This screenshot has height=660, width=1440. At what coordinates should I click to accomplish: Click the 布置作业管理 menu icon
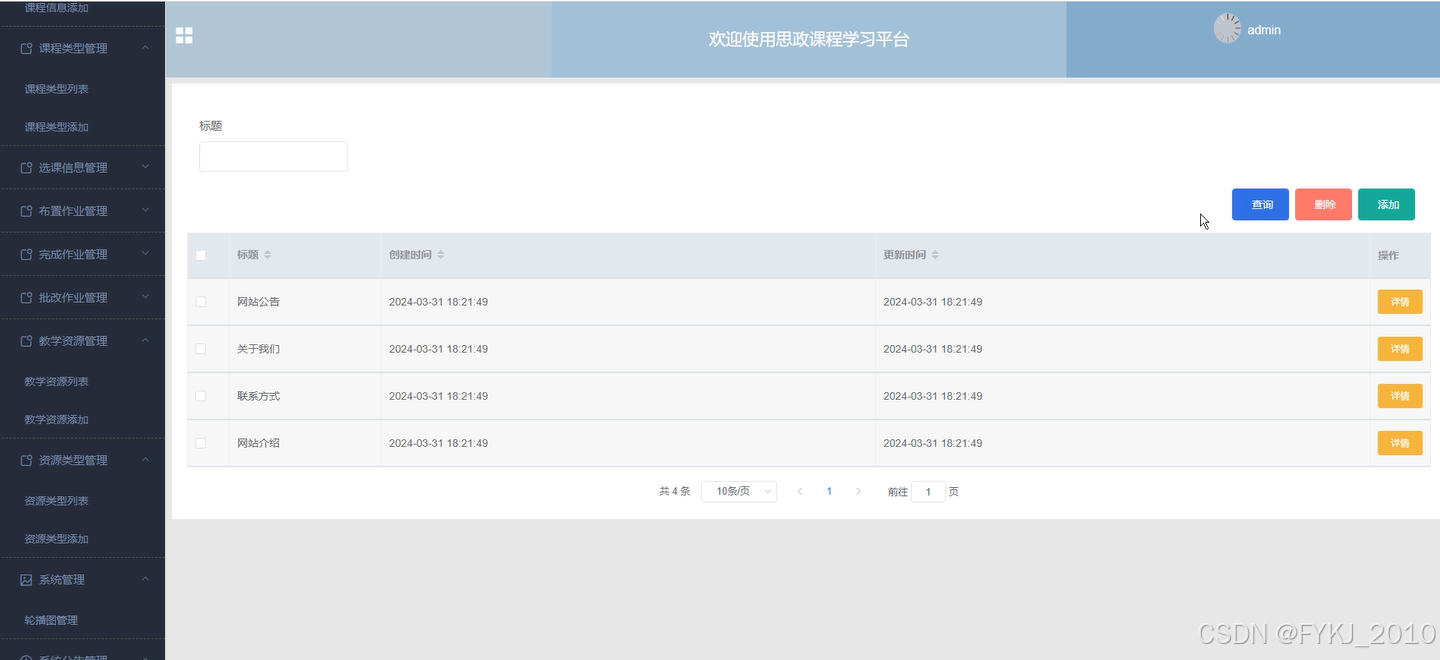click(27, 211)
